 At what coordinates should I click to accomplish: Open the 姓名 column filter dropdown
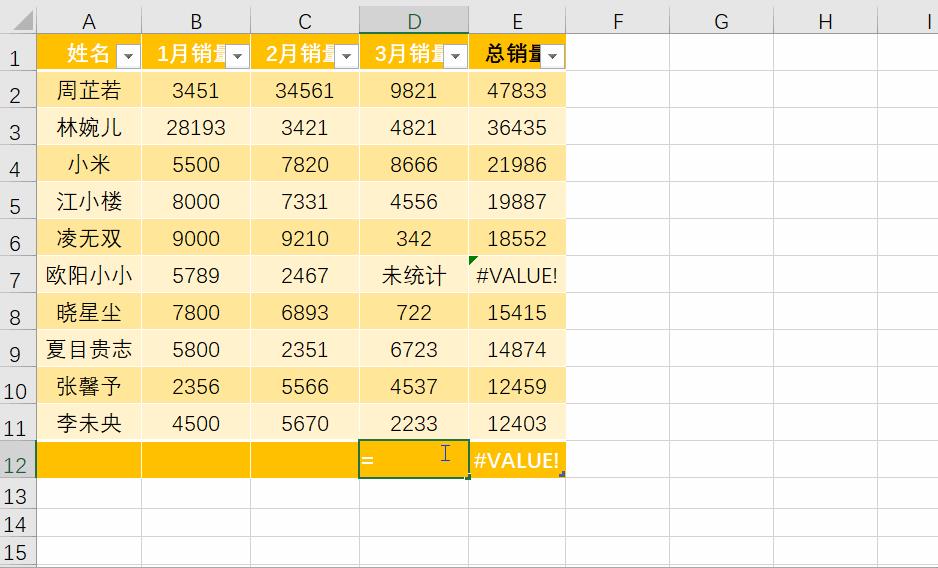(129, 57)
